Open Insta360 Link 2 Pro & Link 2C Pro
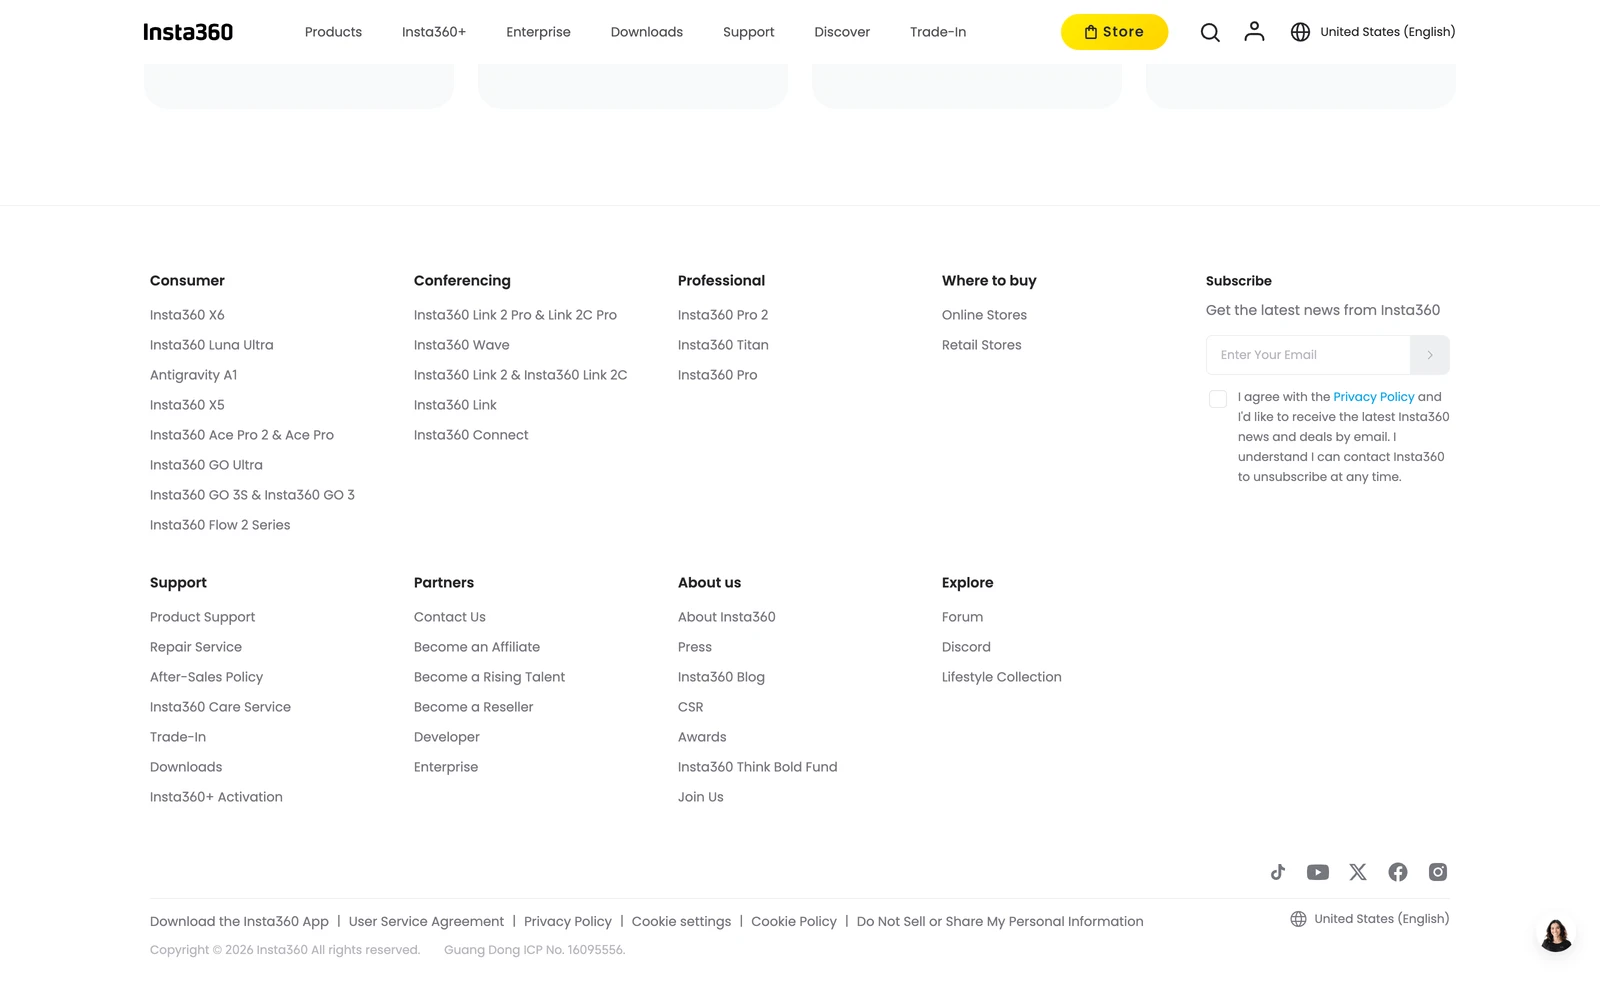This screenshot has height=1000, width=1600. 515,315
